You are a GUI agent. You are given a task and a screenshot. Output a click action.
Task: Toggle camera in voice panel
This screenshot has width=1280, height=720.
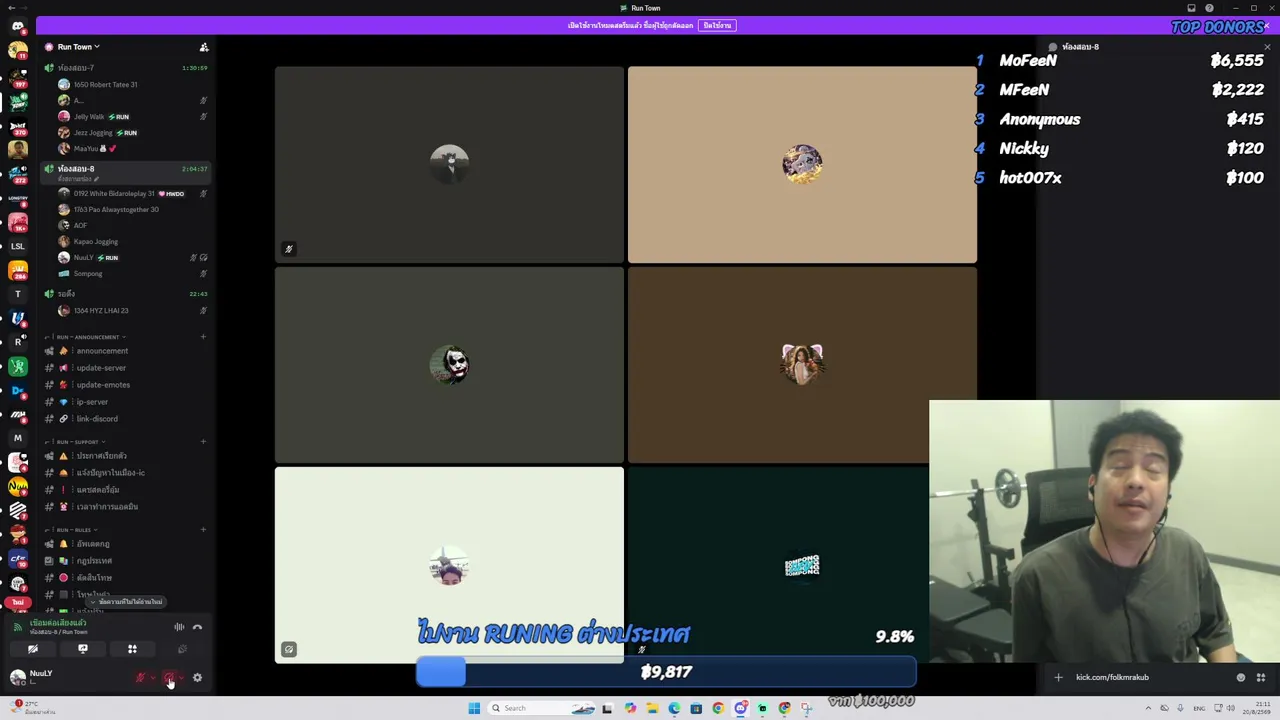click(x=33, y=650)
